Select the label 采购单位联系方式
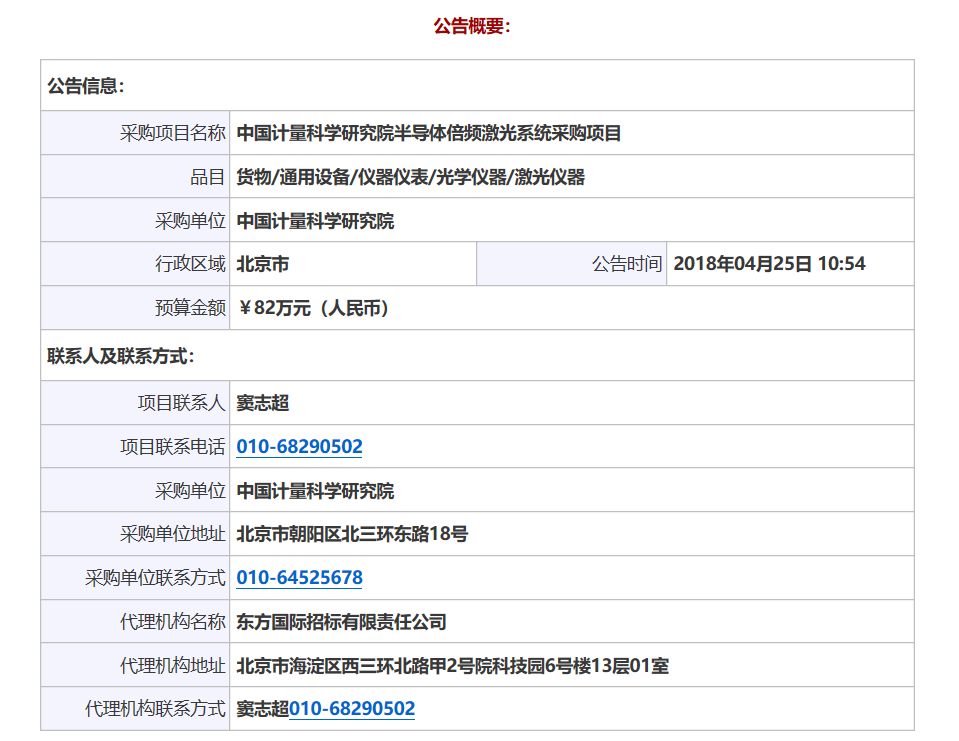The height and width of the screenshot is (741, 959). 155,578
